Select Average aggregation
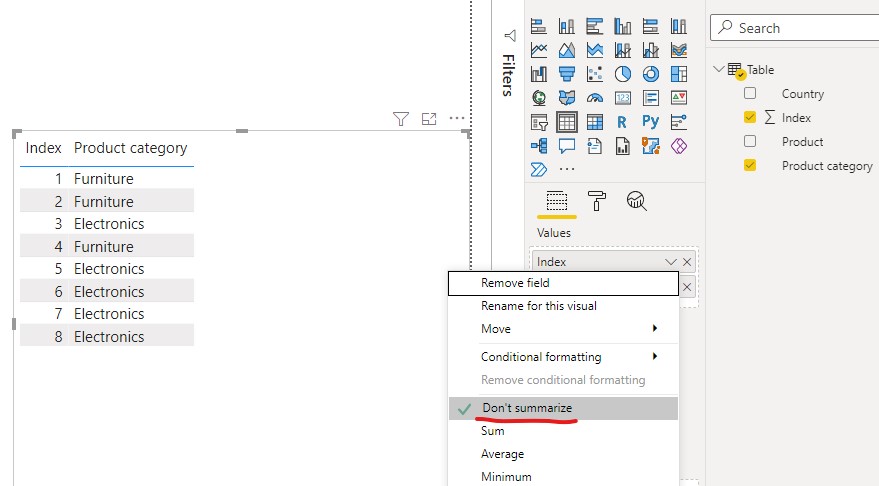 [x=563, y=454]
